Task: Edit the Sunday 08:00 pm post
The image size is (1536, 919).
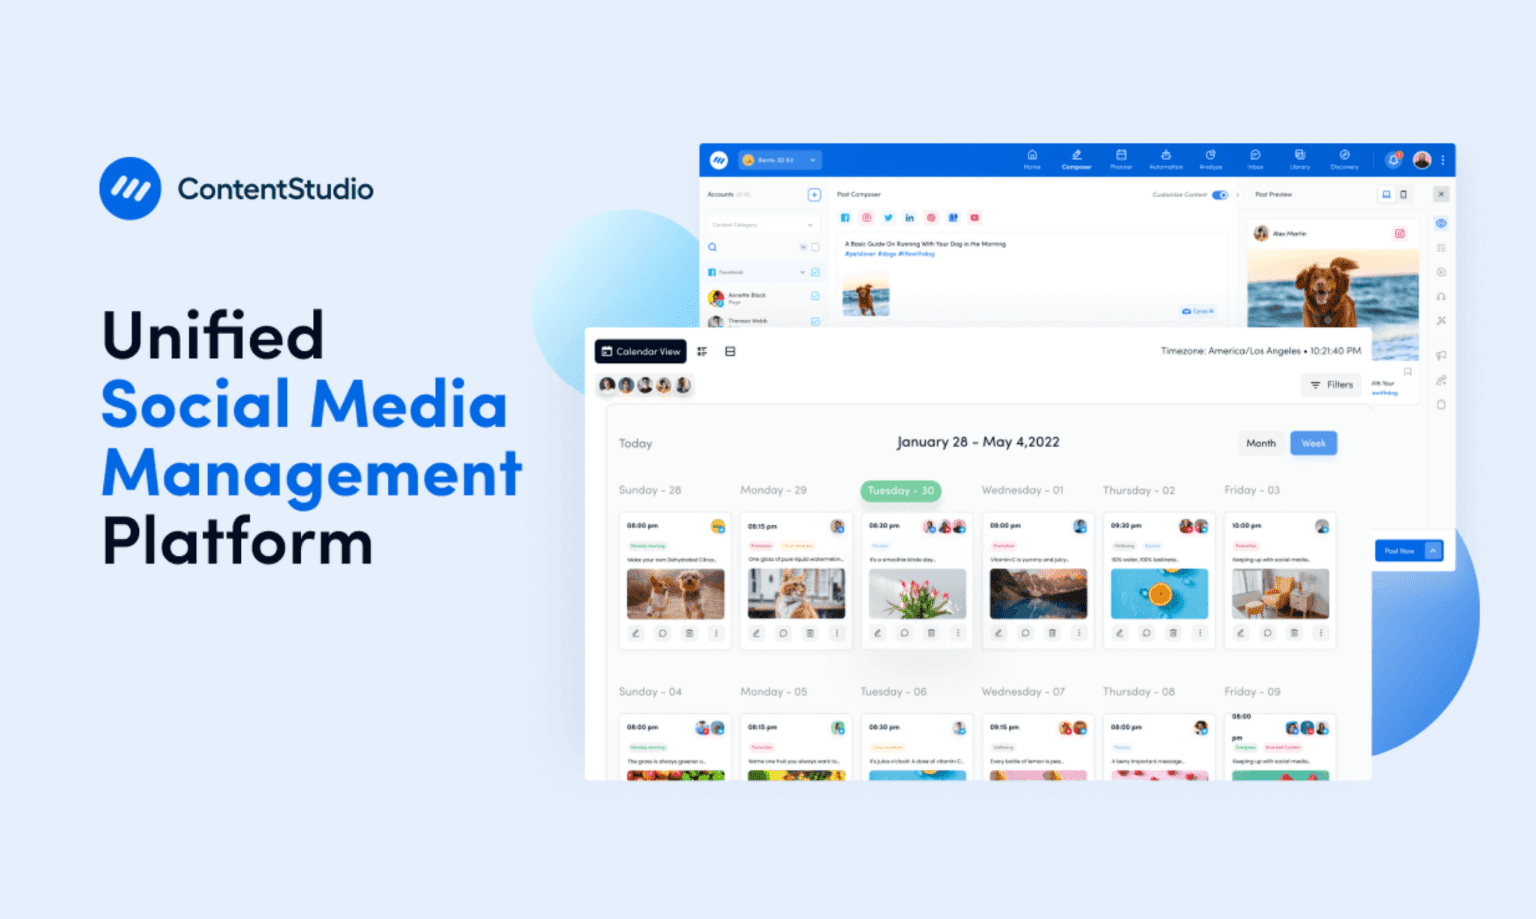Action: click(635, 633)
